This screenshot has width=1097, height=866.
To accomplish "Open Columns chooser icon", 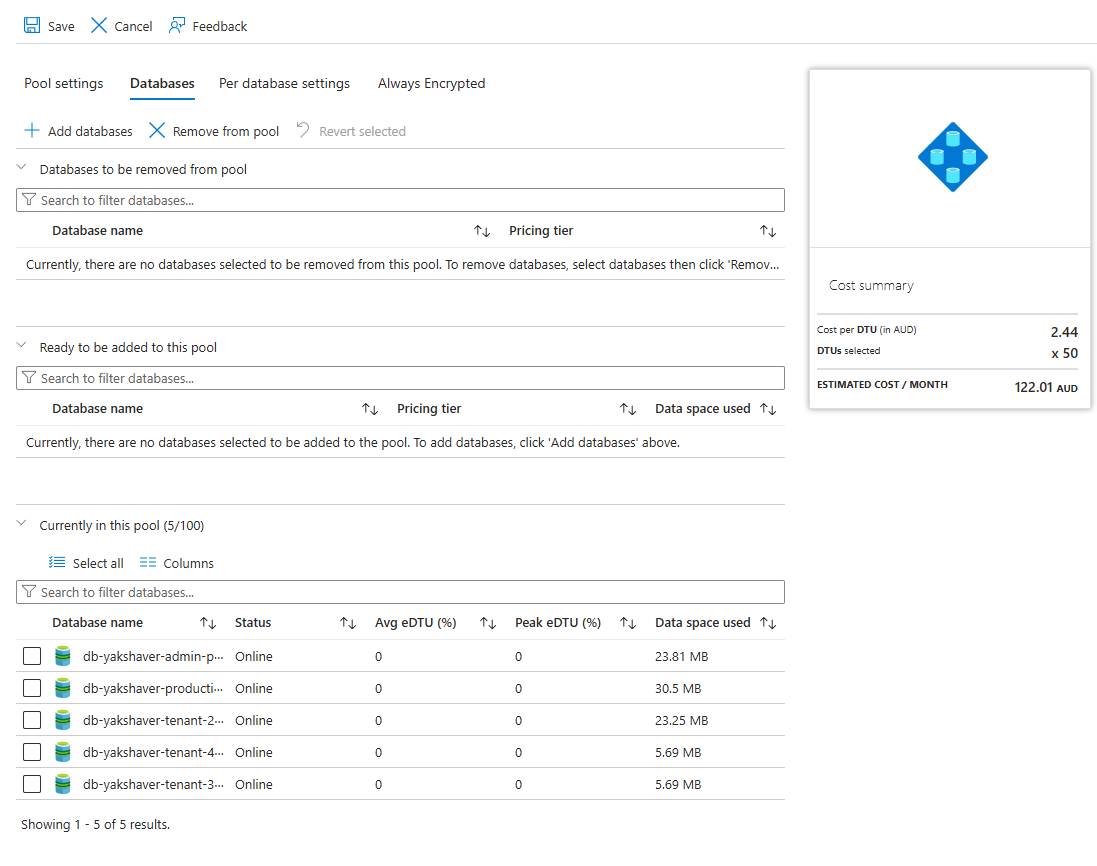I will [x=148, y=563].
